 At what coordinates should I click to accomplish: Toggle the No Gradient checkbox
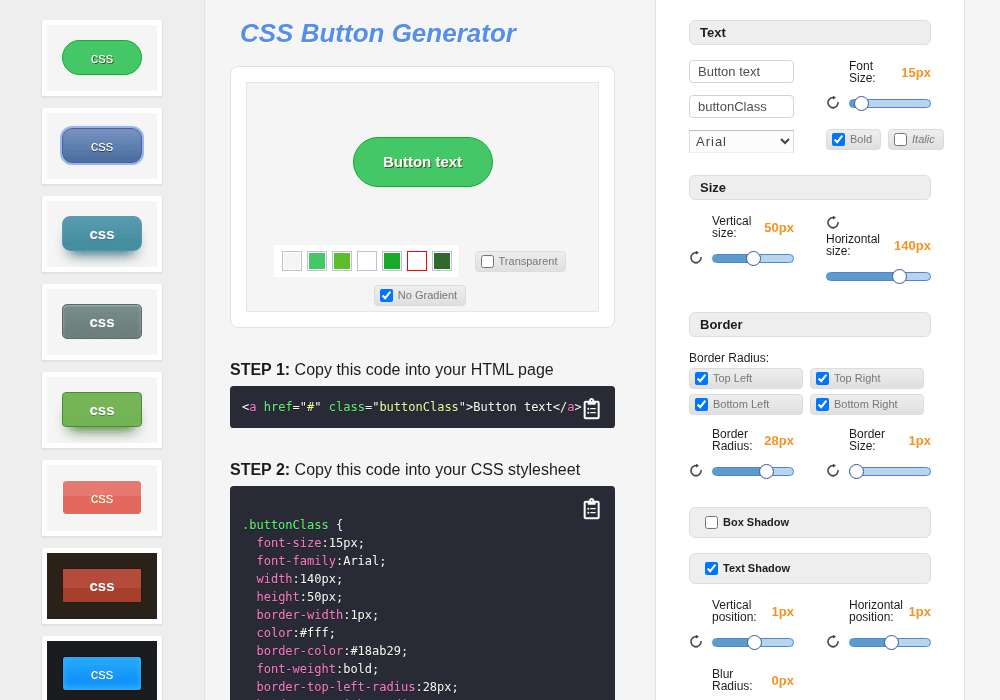(x=386, y=295)
